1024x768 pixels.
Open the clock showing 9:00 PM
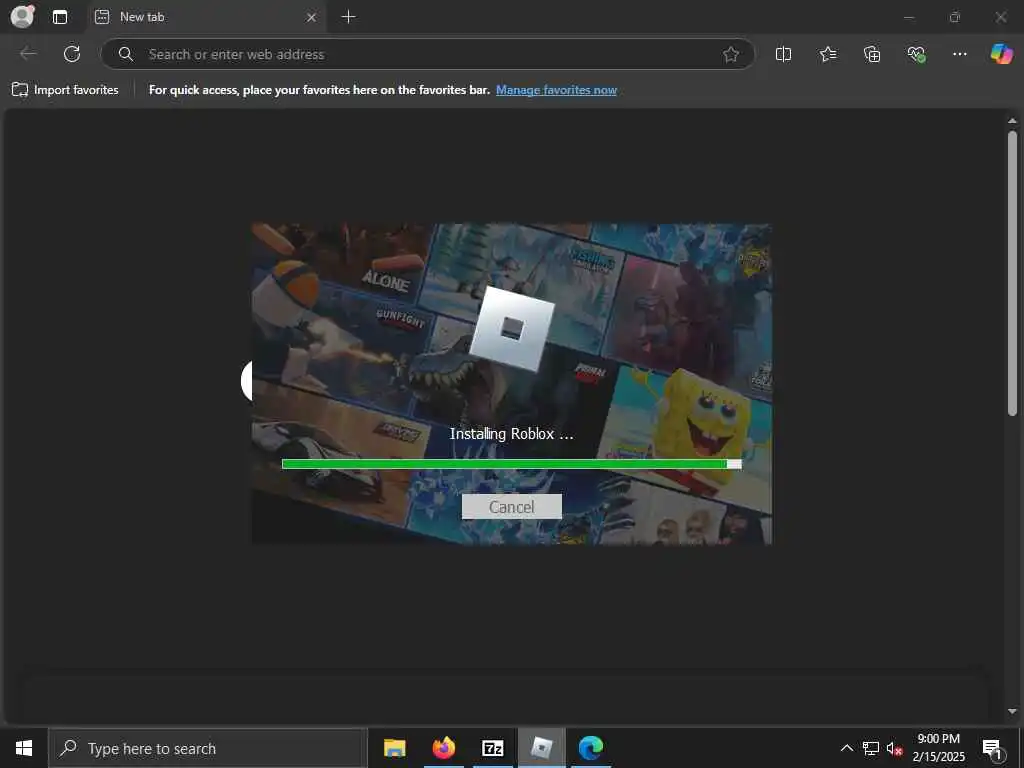click(938, 748)
